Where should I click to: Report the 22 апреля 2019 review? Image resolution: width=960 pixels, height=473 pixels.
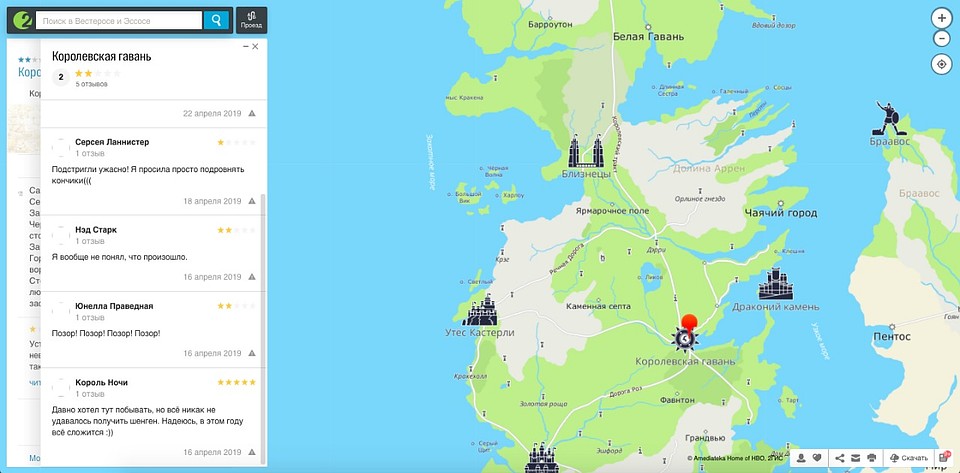coord(252,114)
